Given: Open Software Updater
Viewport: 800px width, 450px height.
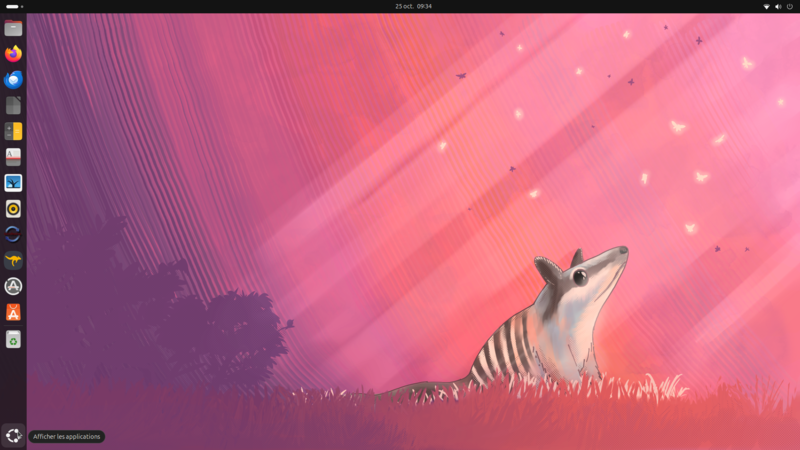Looking at the screenshot, I should [x=13, y=286].
